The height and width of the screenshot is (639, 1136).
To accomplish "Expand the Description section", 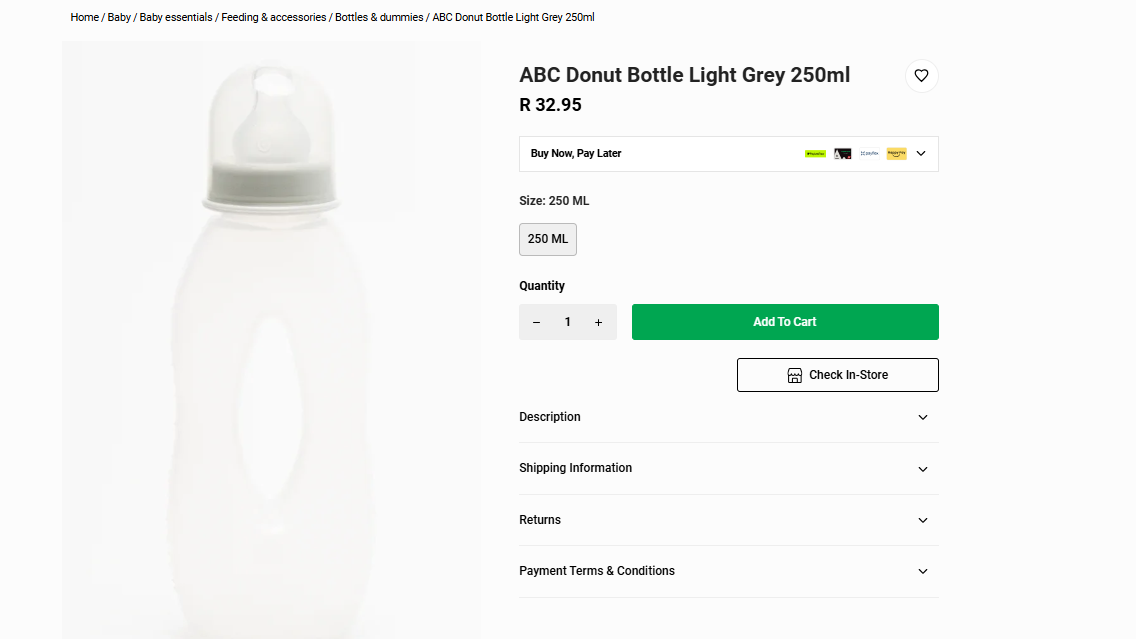I will click(922, 417).
